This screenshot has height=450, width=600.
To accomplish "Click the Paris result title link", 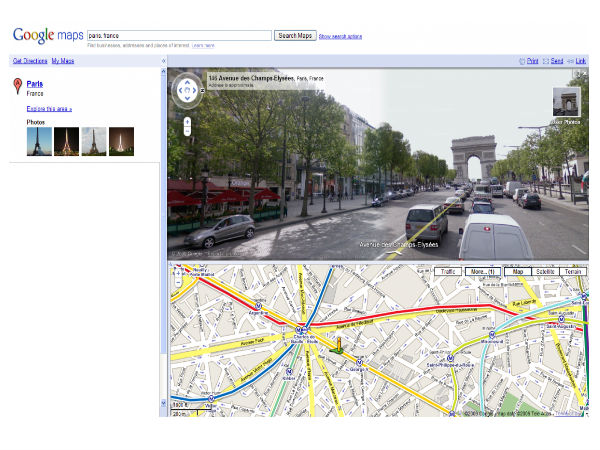I will pos(35,84).
